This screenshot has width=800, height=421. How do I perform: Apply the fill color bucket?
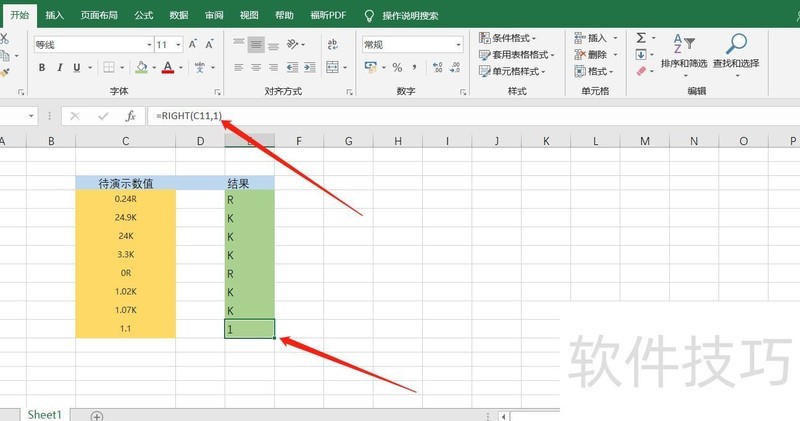pos(141,67)
